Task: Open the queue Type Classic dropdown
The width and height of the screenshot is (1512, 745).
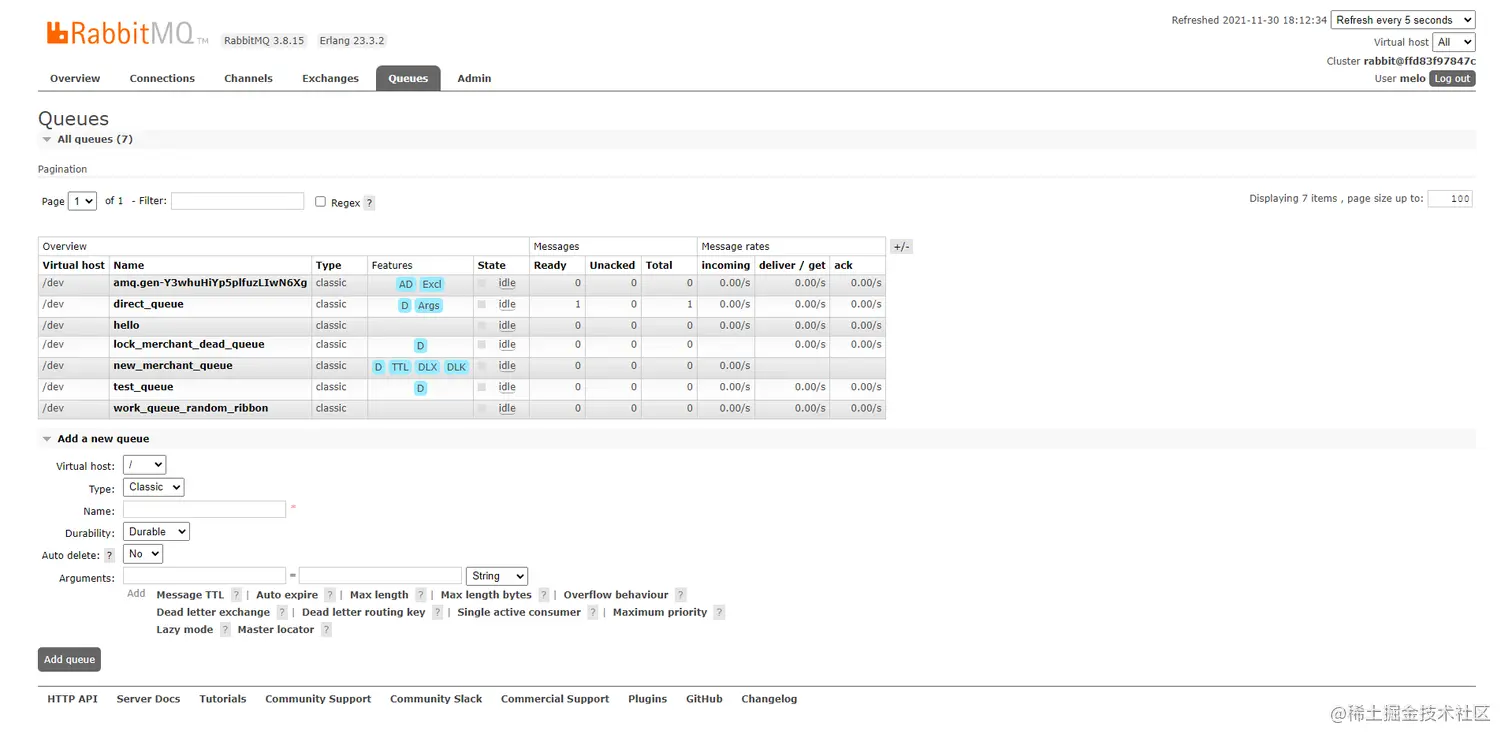Action: (154, 487)
